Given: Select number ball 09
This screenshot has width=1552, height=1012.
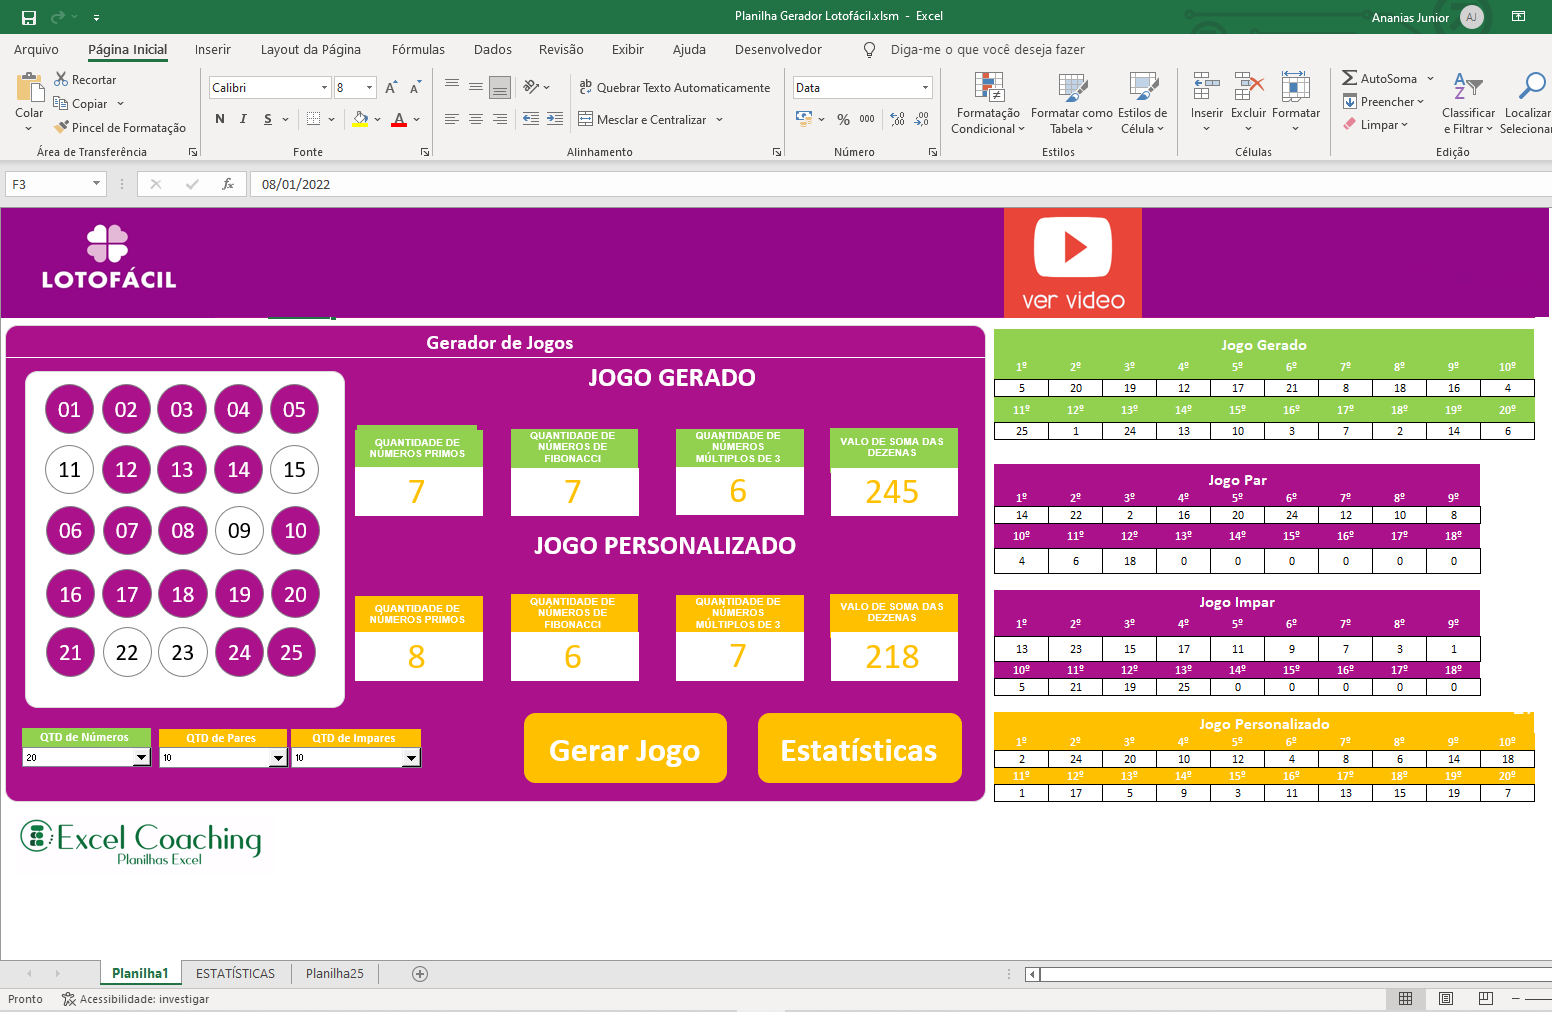Looking at the screenshot, I should point(239,530).
